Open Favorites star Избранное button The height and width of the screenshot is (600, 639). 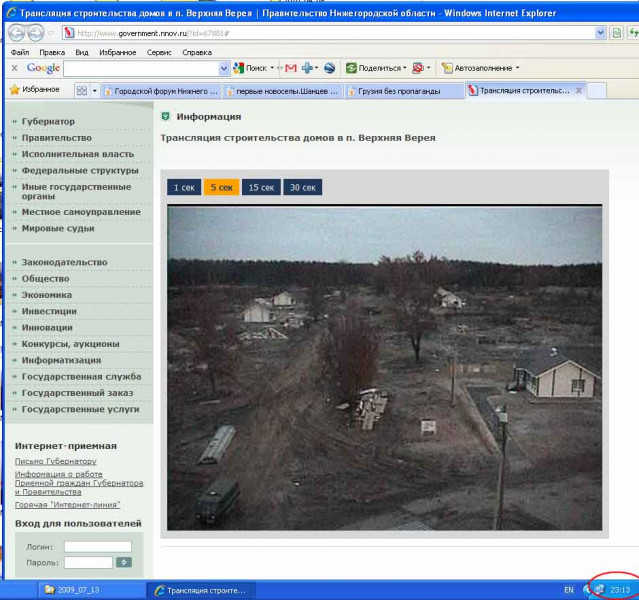(35, 89)
